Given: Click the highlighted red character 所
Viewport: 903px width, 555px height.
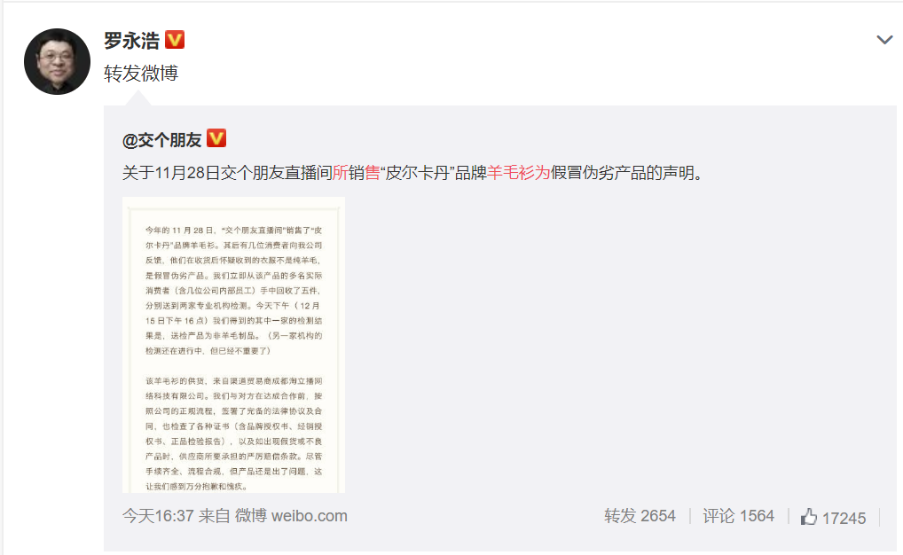Looking at the screenshot, I should 340,173.
